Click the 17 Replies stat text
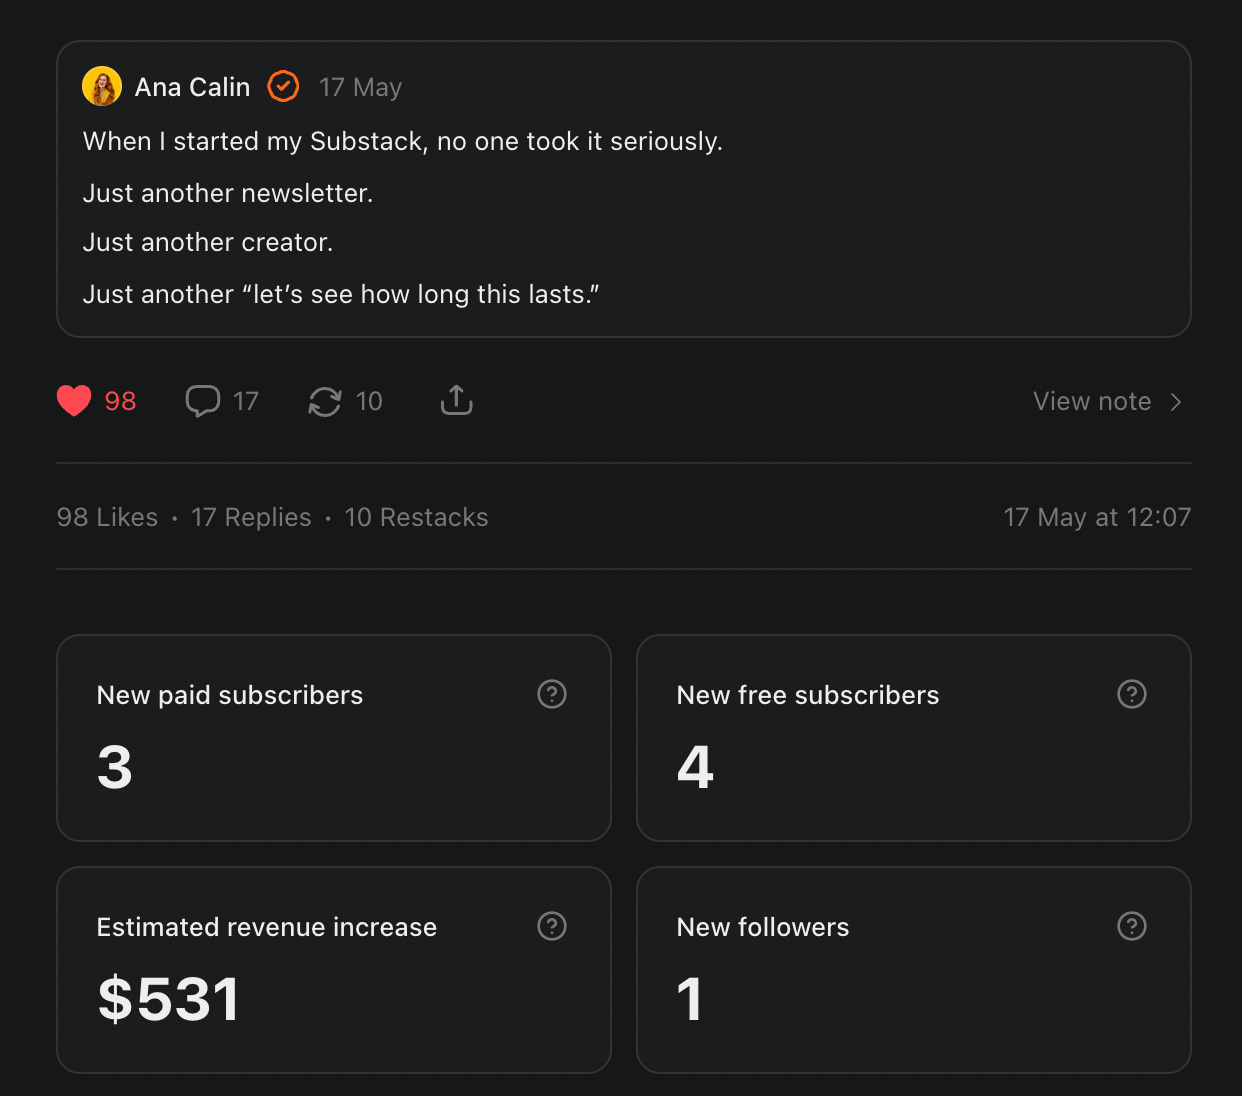The image size is (1242, 1096). pos(251,517)
